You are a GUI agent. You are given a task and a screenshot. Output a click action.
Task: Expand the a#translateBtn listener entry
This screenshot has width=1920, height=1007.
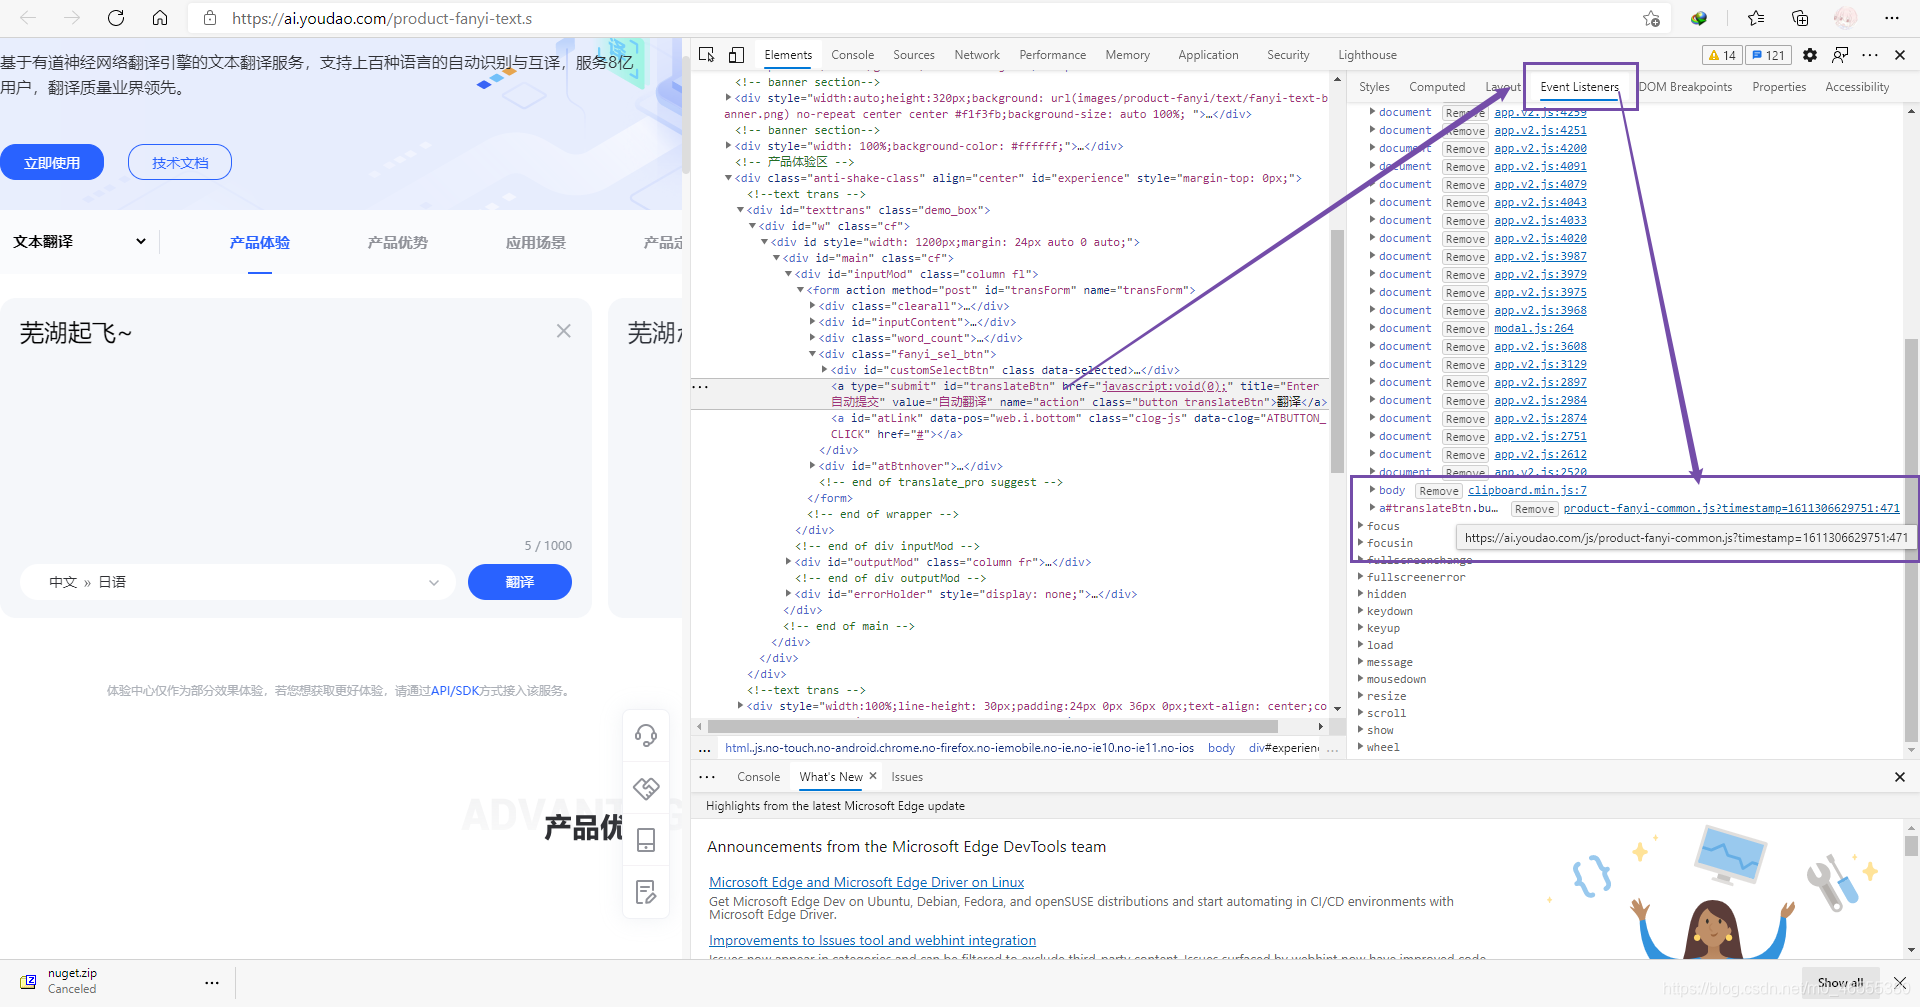point(1373,508)
